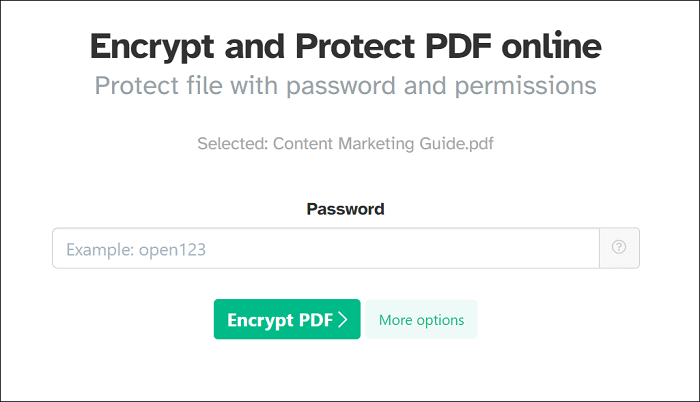Click the word "online" in the main heading

pyautogui.click(x=550, y=46)
